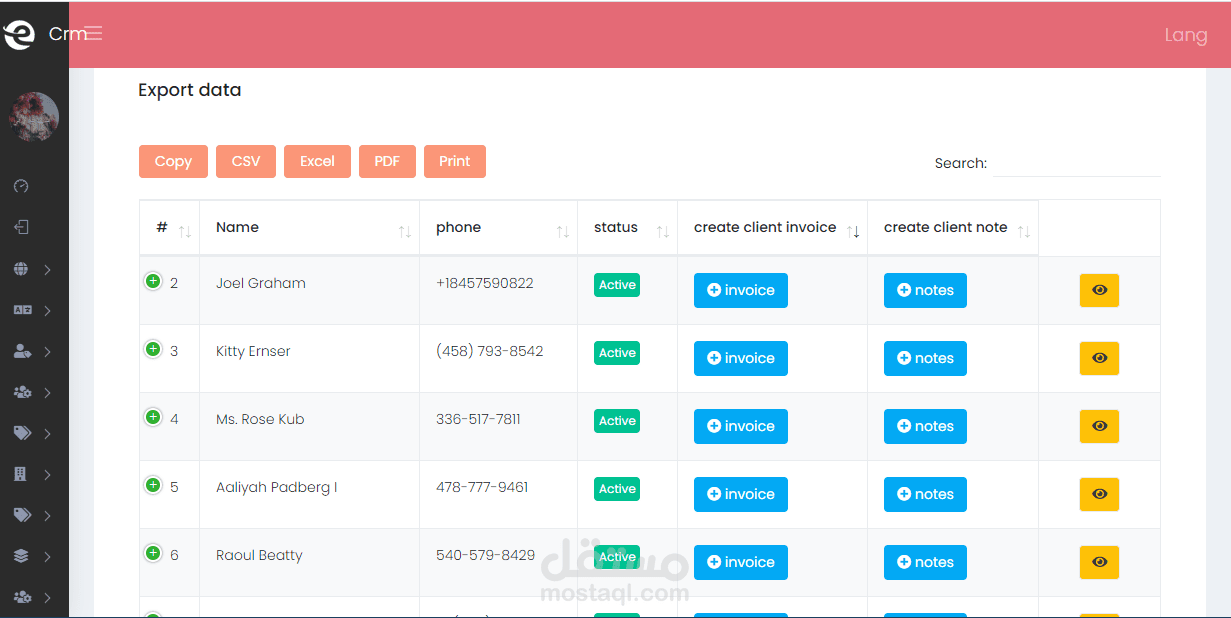Image resolution: width=1231 pixels, height=618 pixels.
Task: View Raoul Beatty's details with eye button
Action: [1099, 562]
